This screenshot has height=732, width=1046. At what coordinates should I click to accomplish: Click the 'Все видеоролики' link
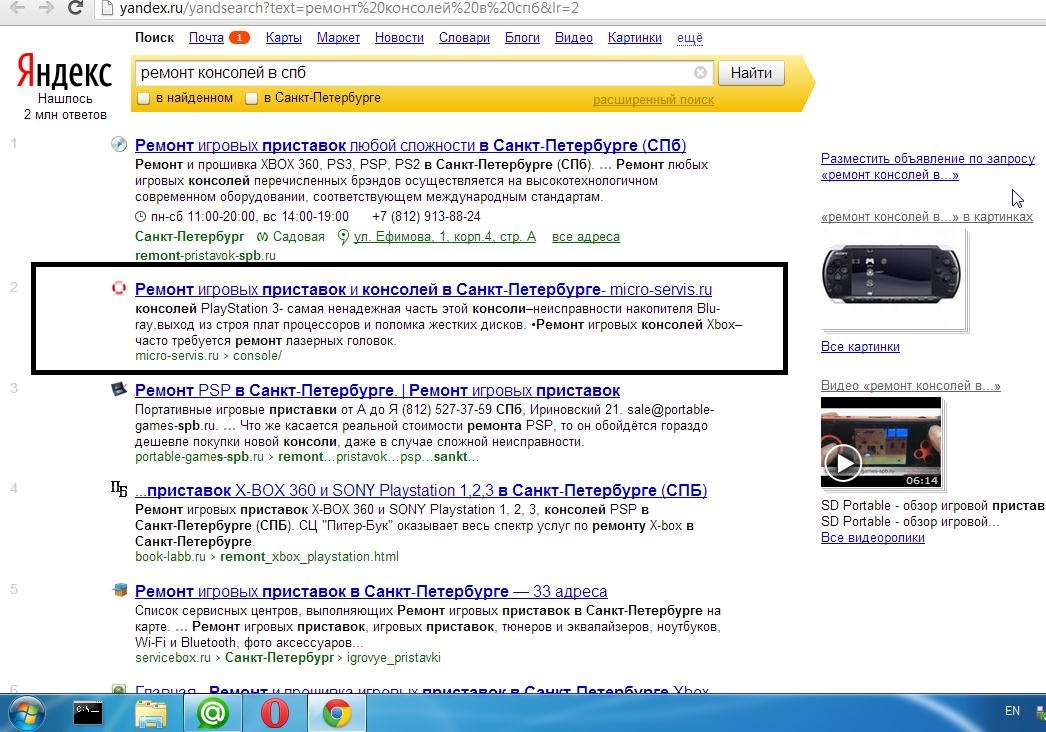(873, 537)
